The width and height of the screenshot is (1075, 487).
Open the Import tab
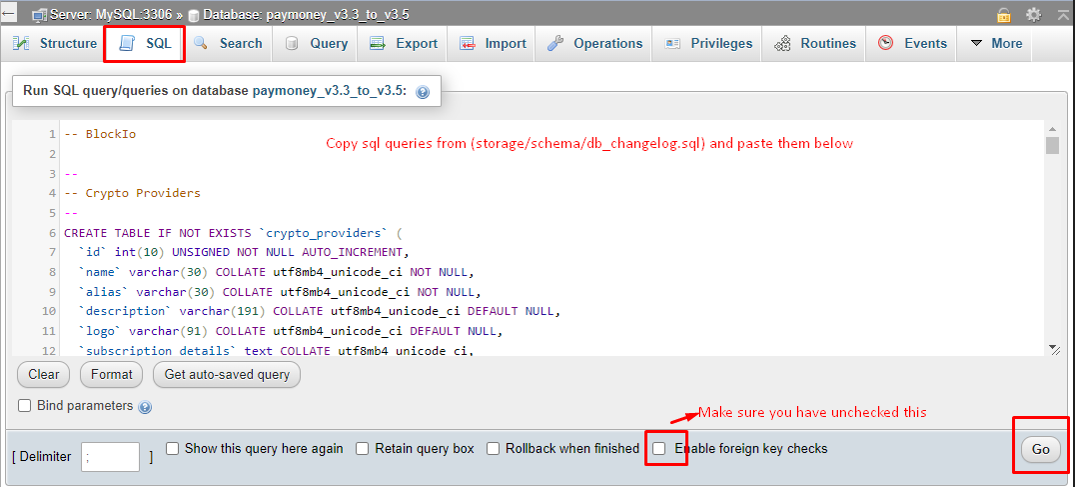coord(493,44)
